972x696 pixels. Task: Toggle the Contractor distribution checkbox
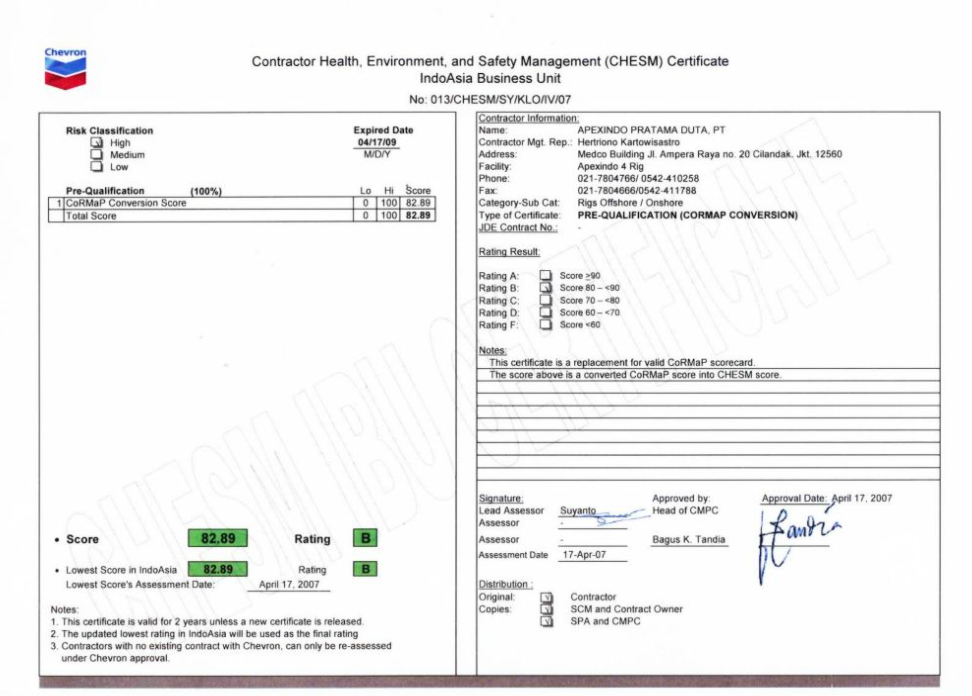click(547, 597)
